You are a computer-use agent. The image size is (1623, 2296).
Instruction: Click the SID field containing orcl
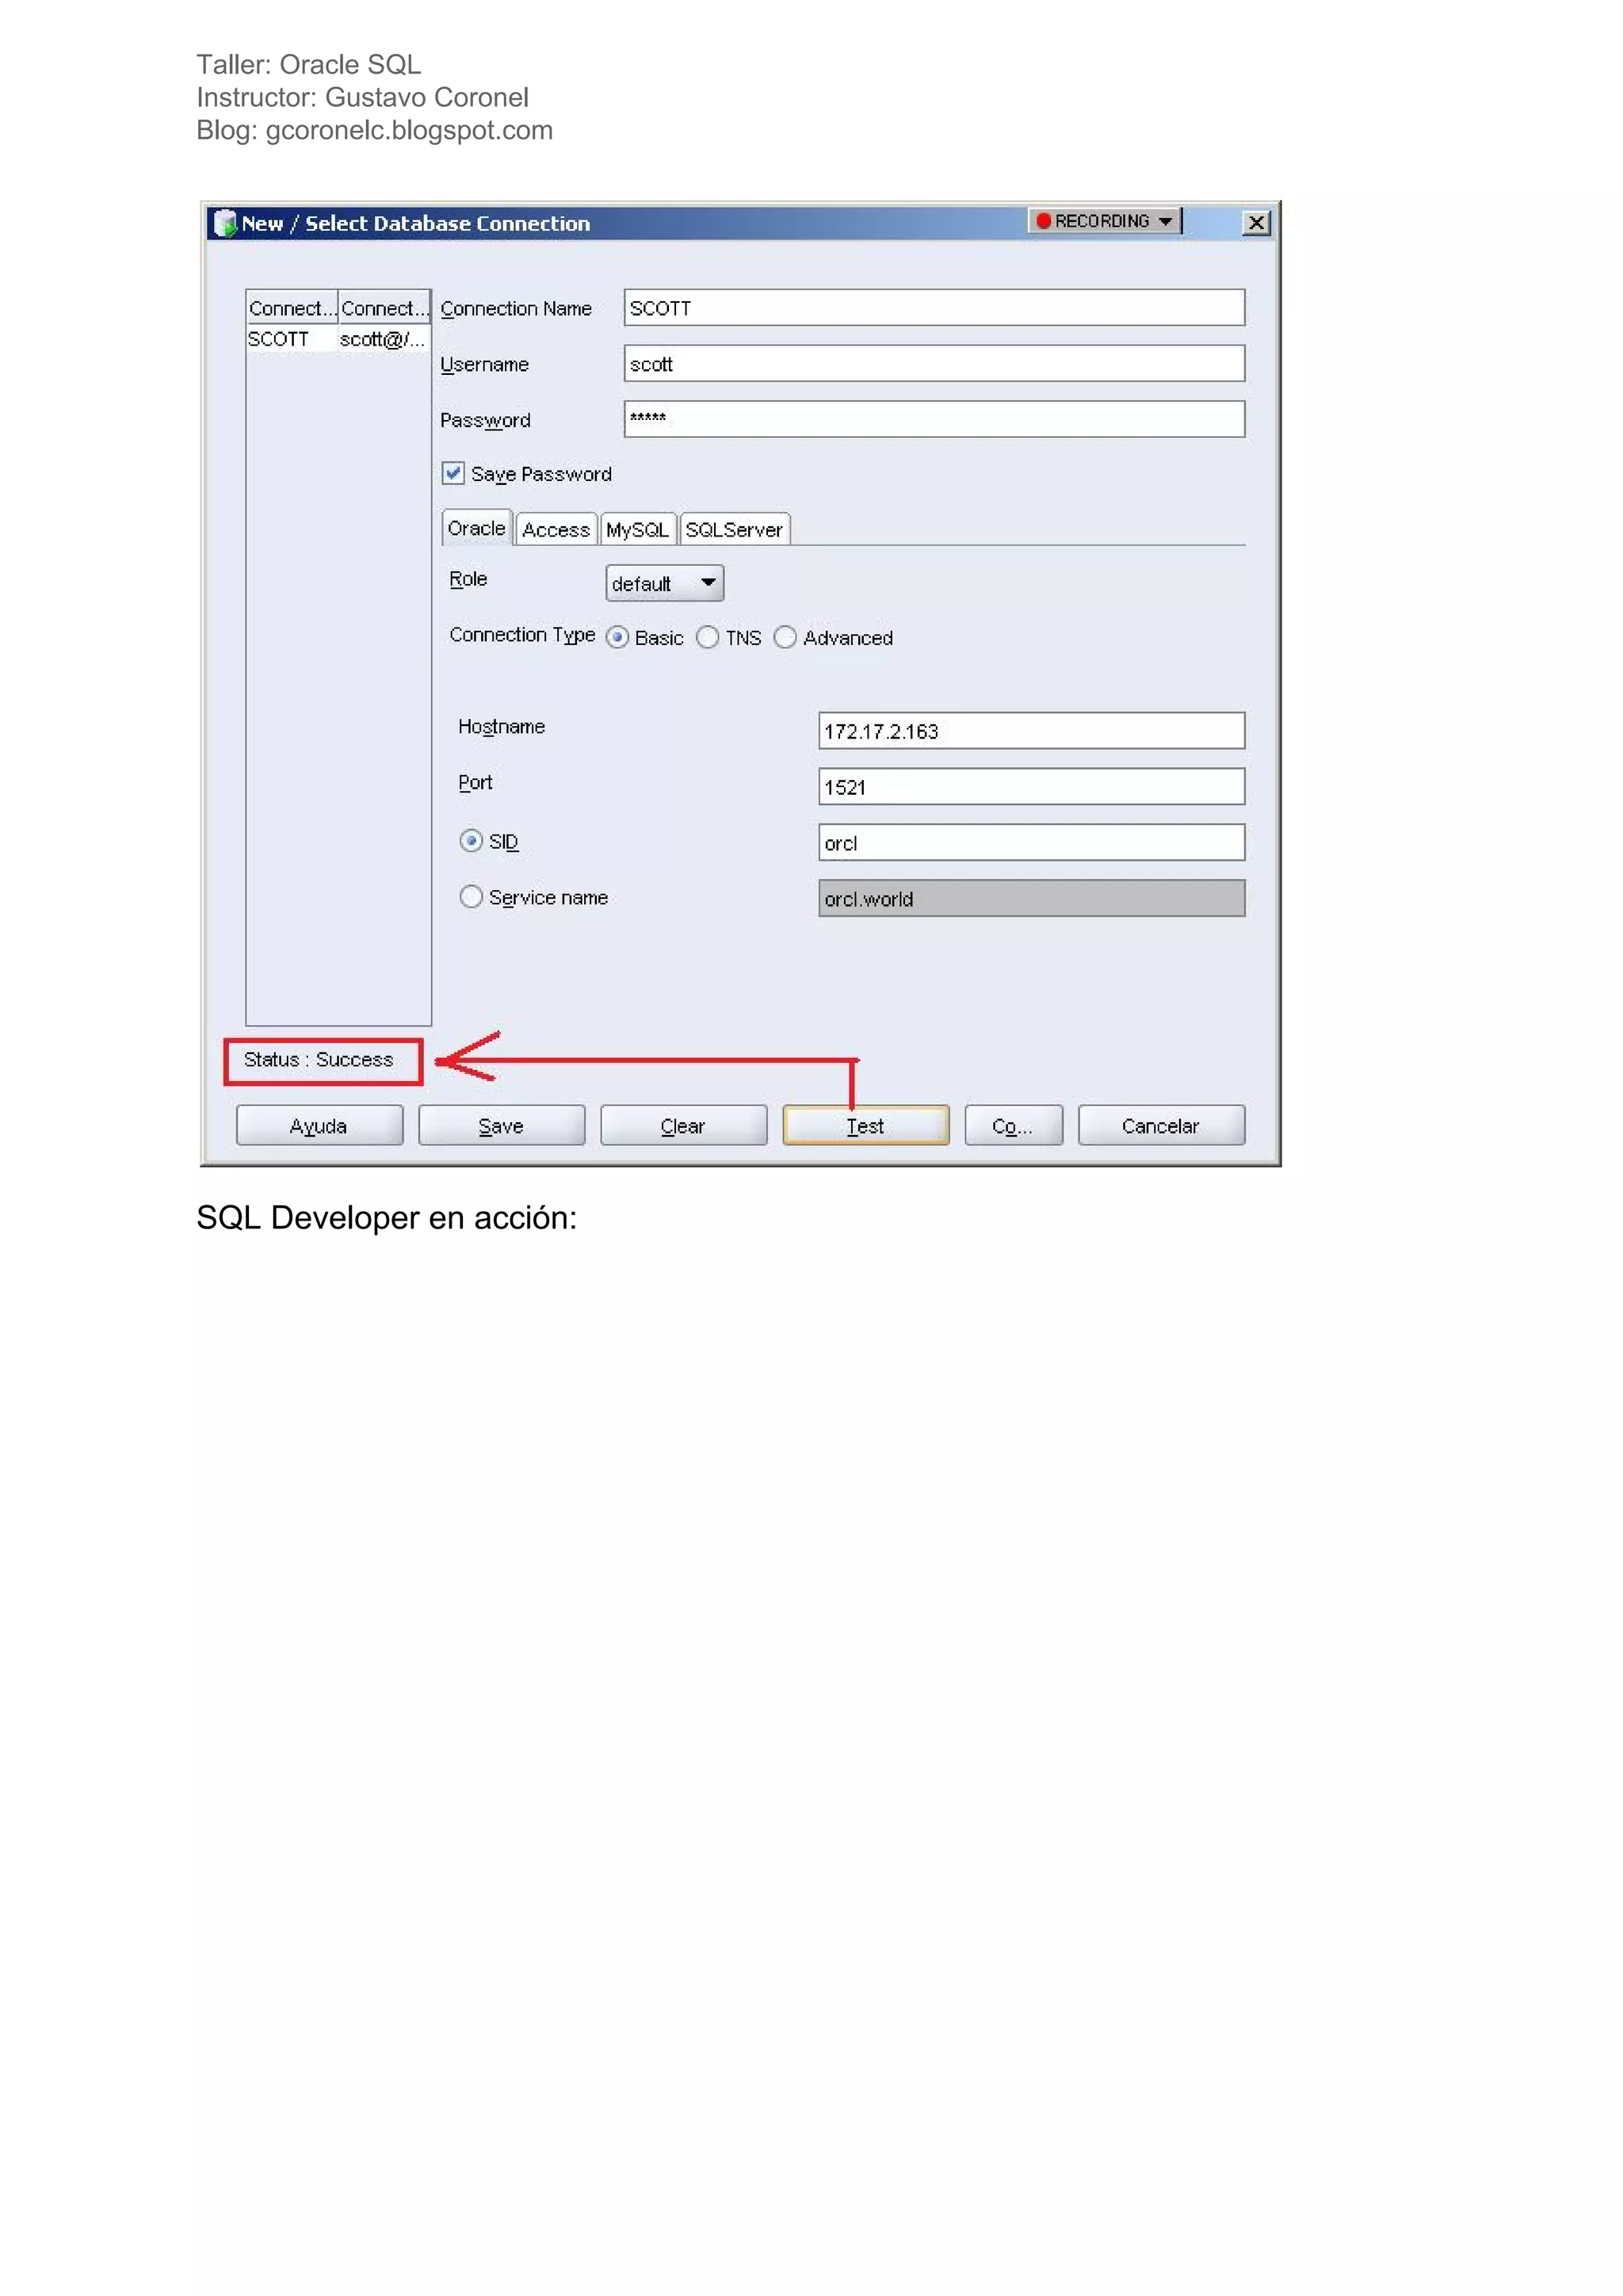(x=1031, y=843)
